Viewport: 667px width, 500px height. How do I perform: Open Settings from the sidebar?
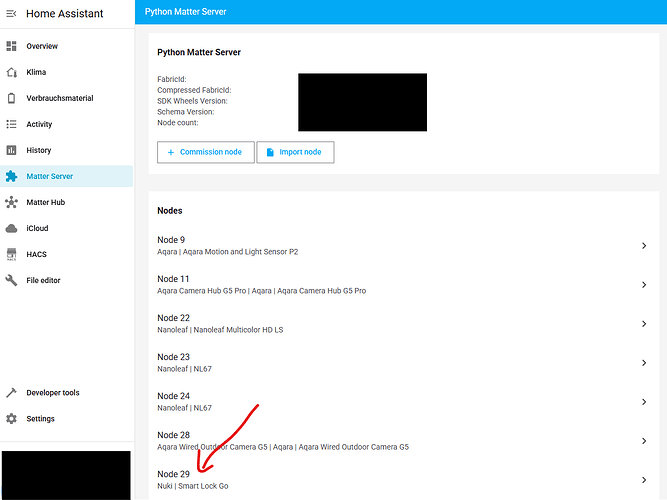(40, 419)
